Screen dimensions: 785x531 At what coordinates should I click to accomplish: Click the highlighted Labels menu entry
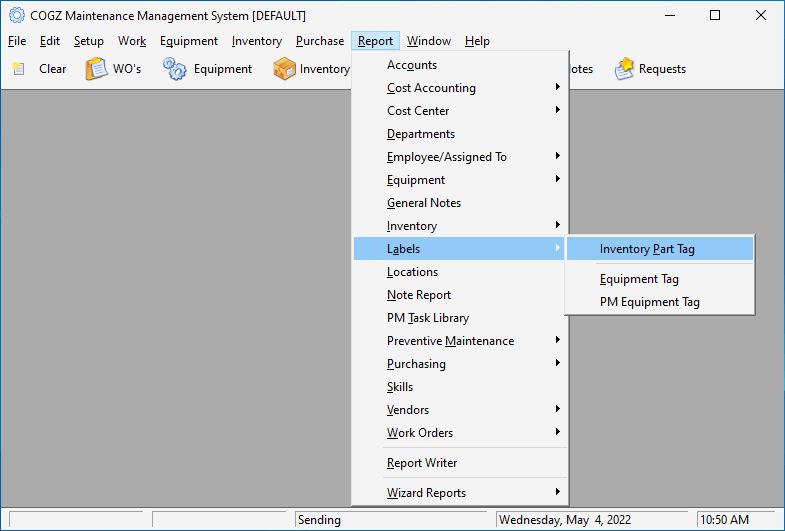460,249
